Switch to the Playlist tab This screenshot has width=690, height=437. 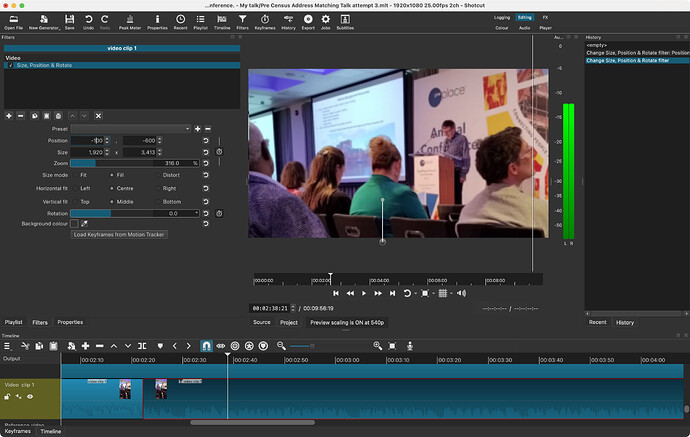coord(14,322)
